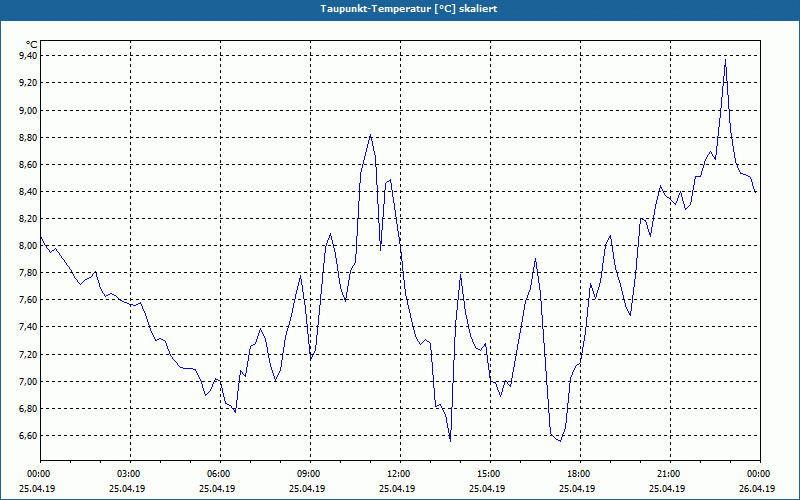Click the 6,80 y-axis value
The image size is (800, 500).
click(x=28, y=408)
